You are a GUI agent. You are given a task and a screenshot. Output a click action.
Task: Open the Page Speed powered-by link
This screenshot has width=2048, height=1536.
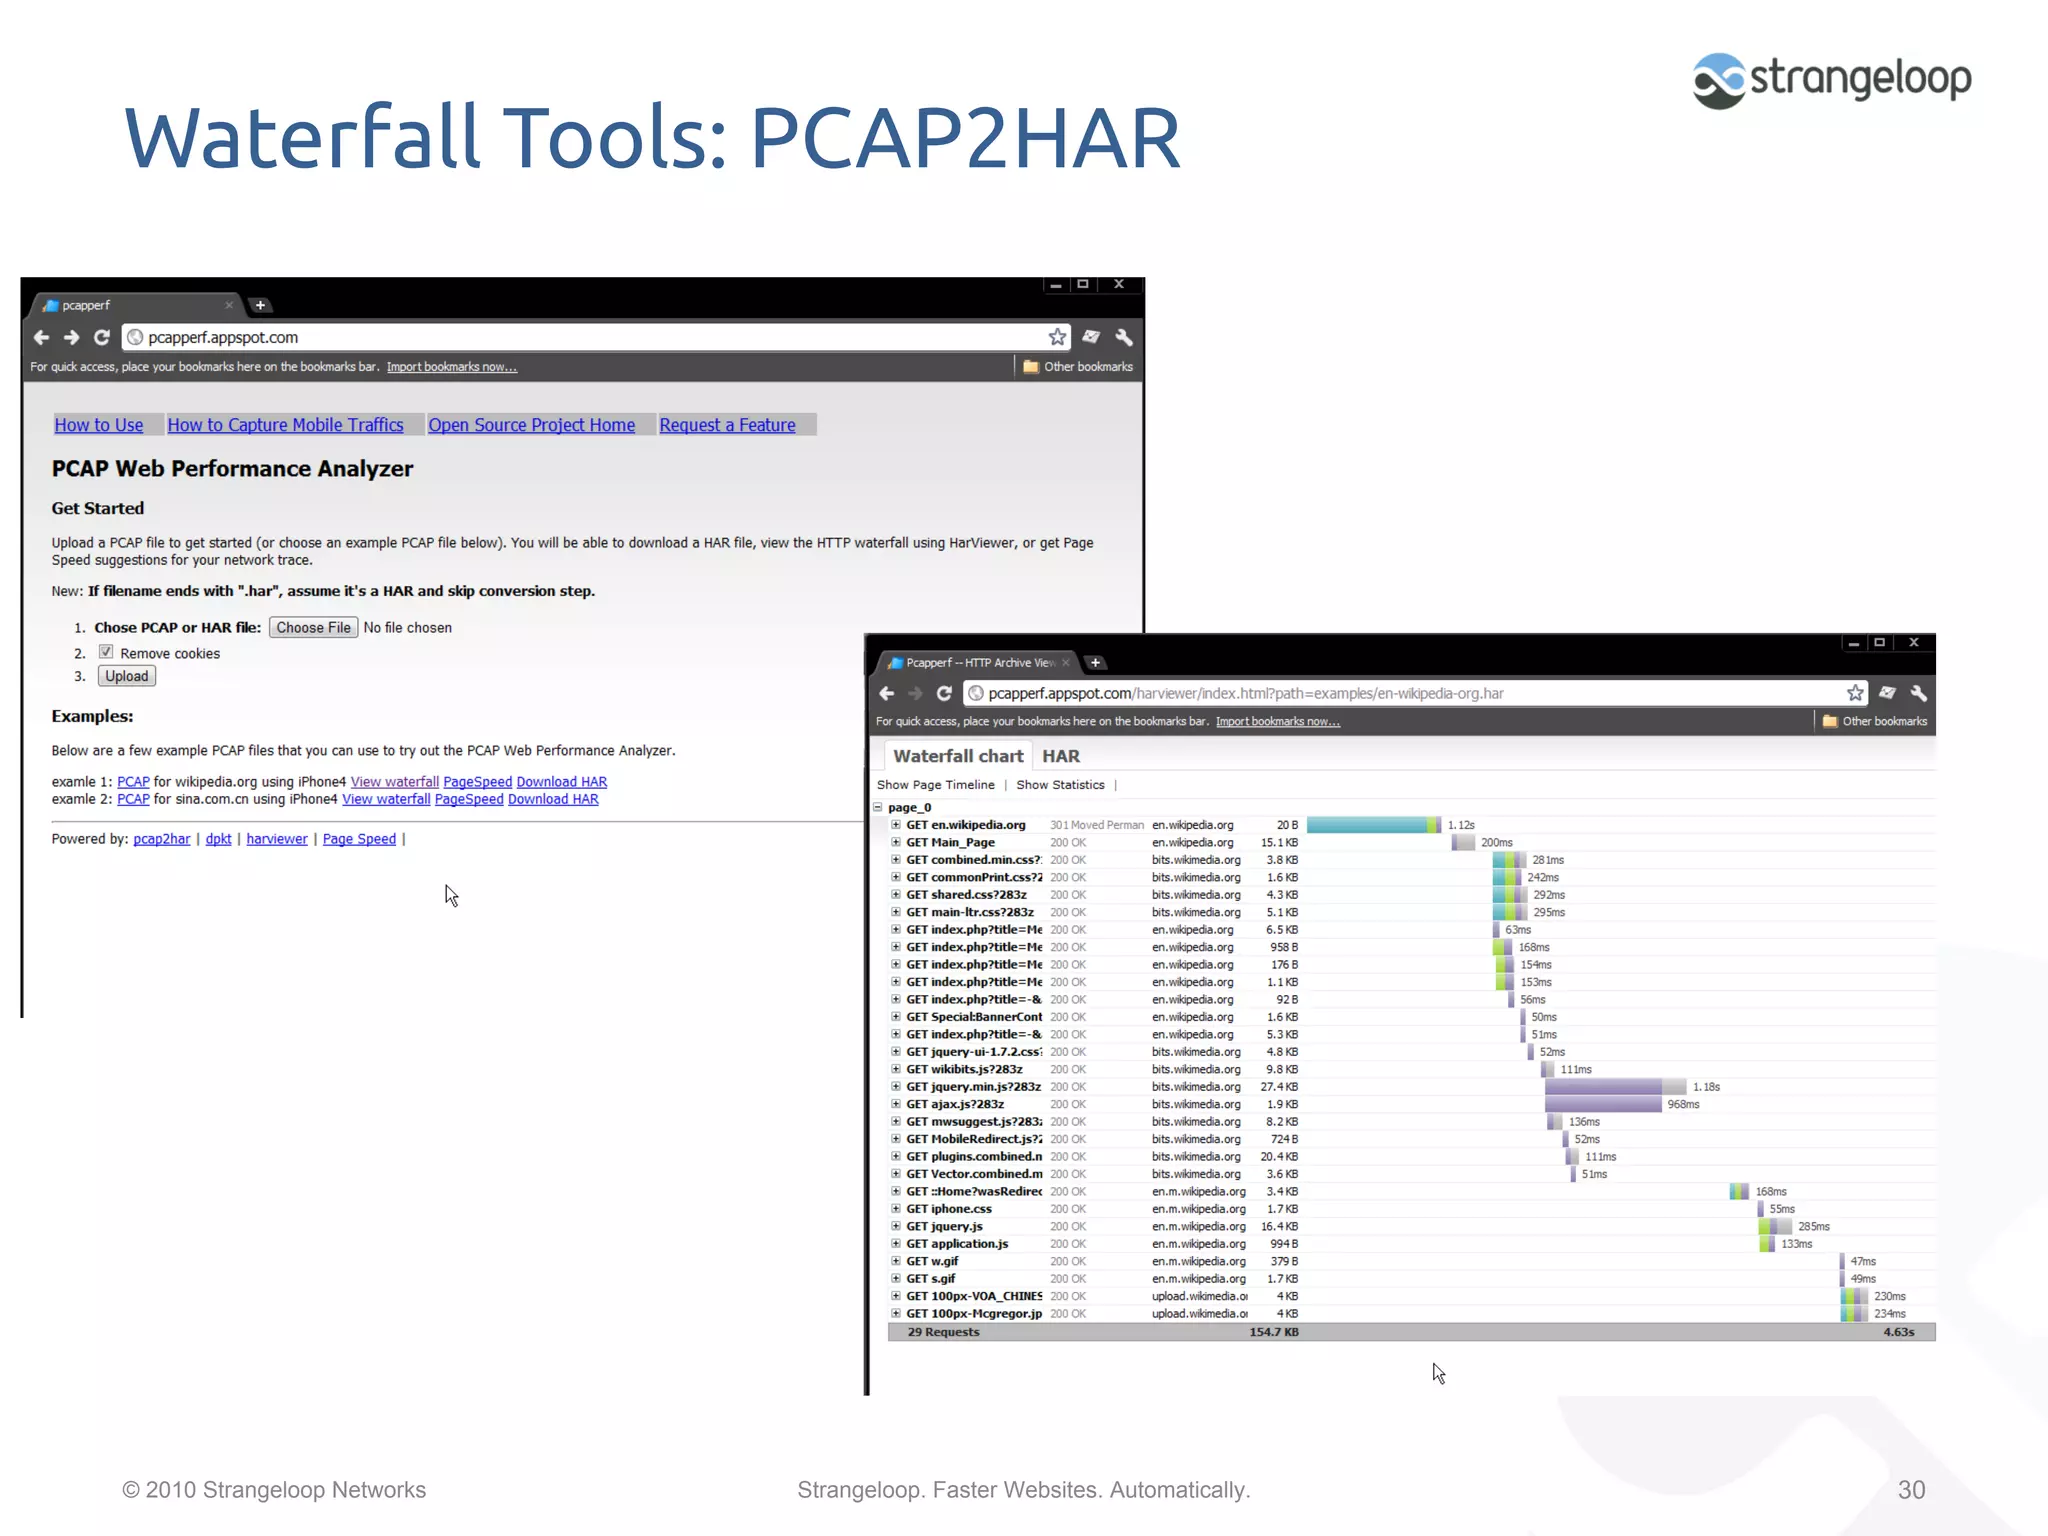(x=359, y=839)
